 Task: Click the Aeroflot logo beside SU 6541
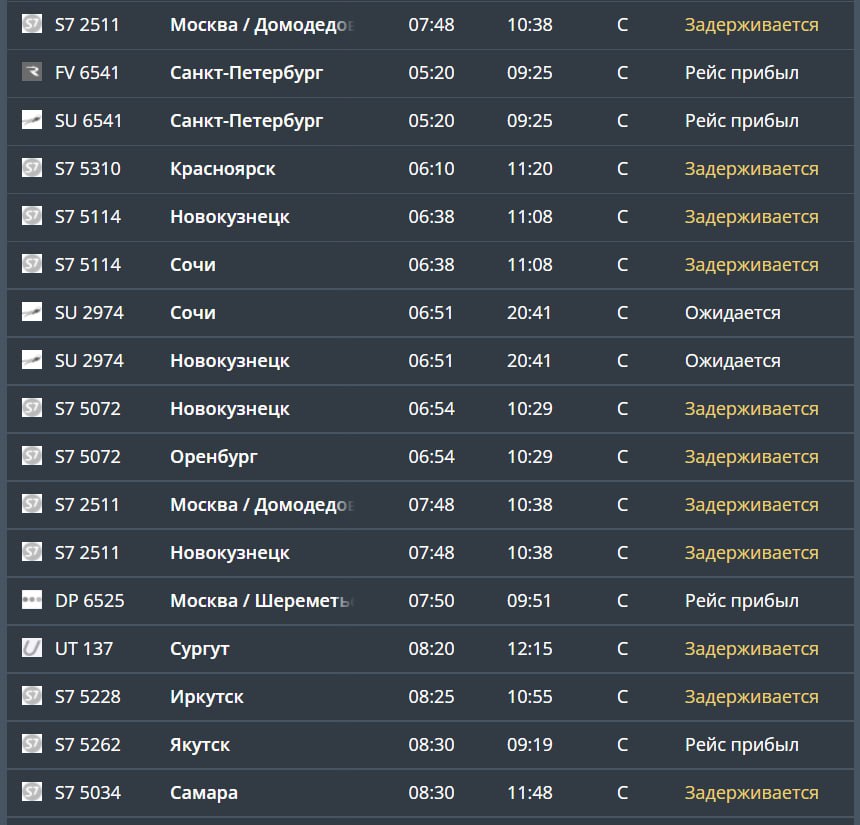(x=32, y=120)
